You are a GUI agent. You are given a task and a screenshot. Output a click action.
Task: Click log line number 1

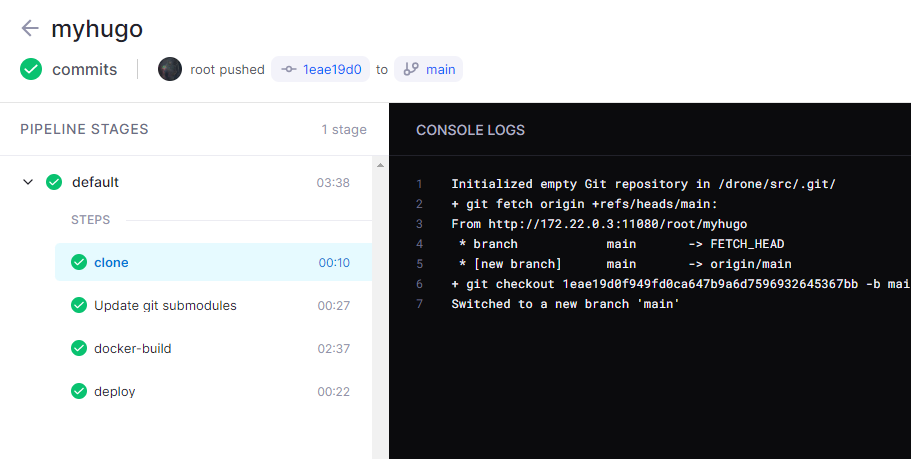point(419,184)
